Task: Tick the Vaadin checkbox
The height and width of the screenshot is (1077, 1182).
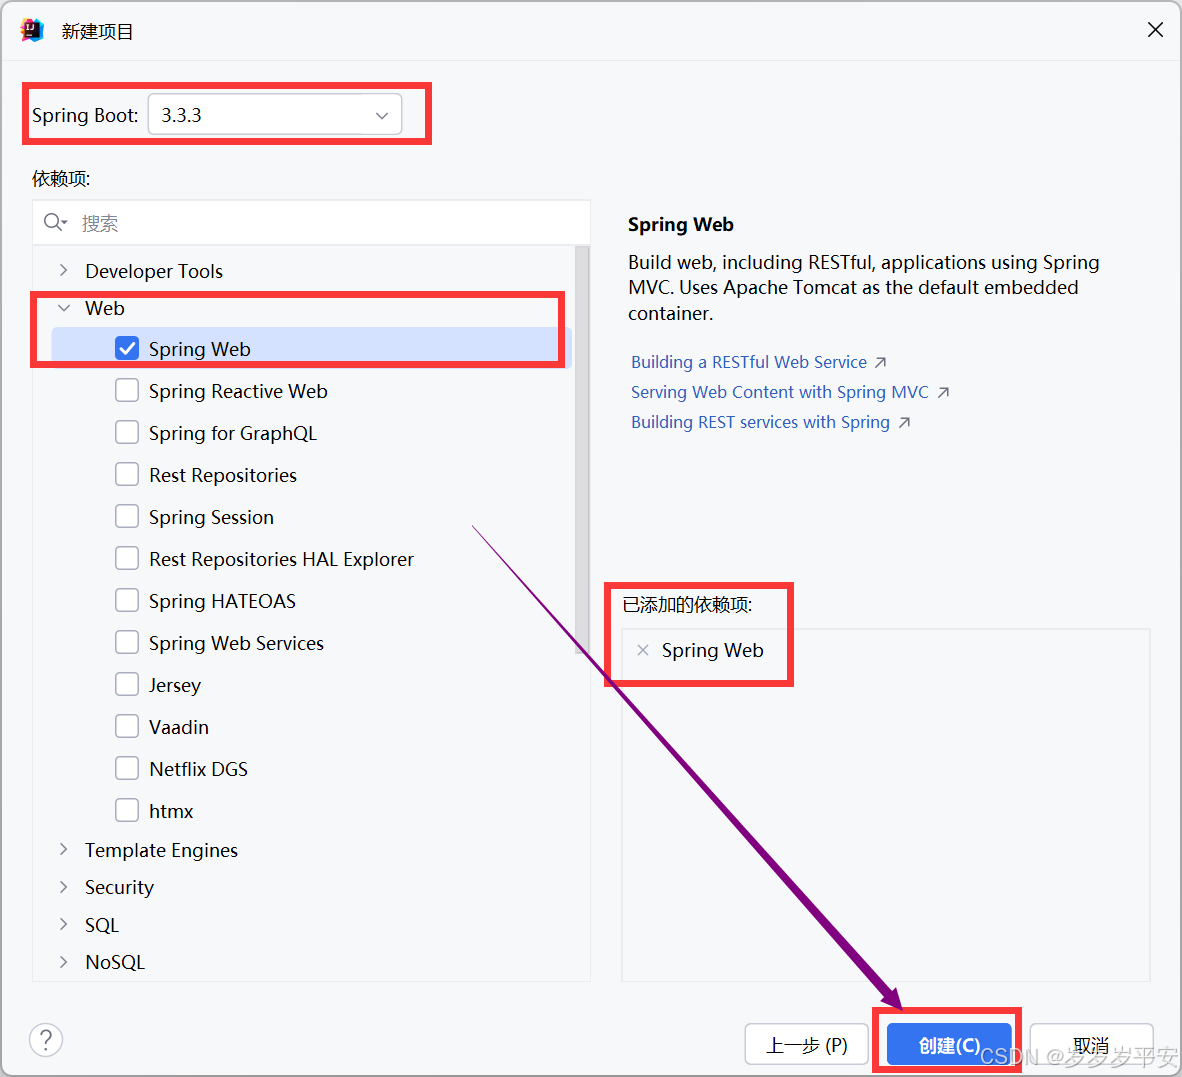Action: (127, 727)
